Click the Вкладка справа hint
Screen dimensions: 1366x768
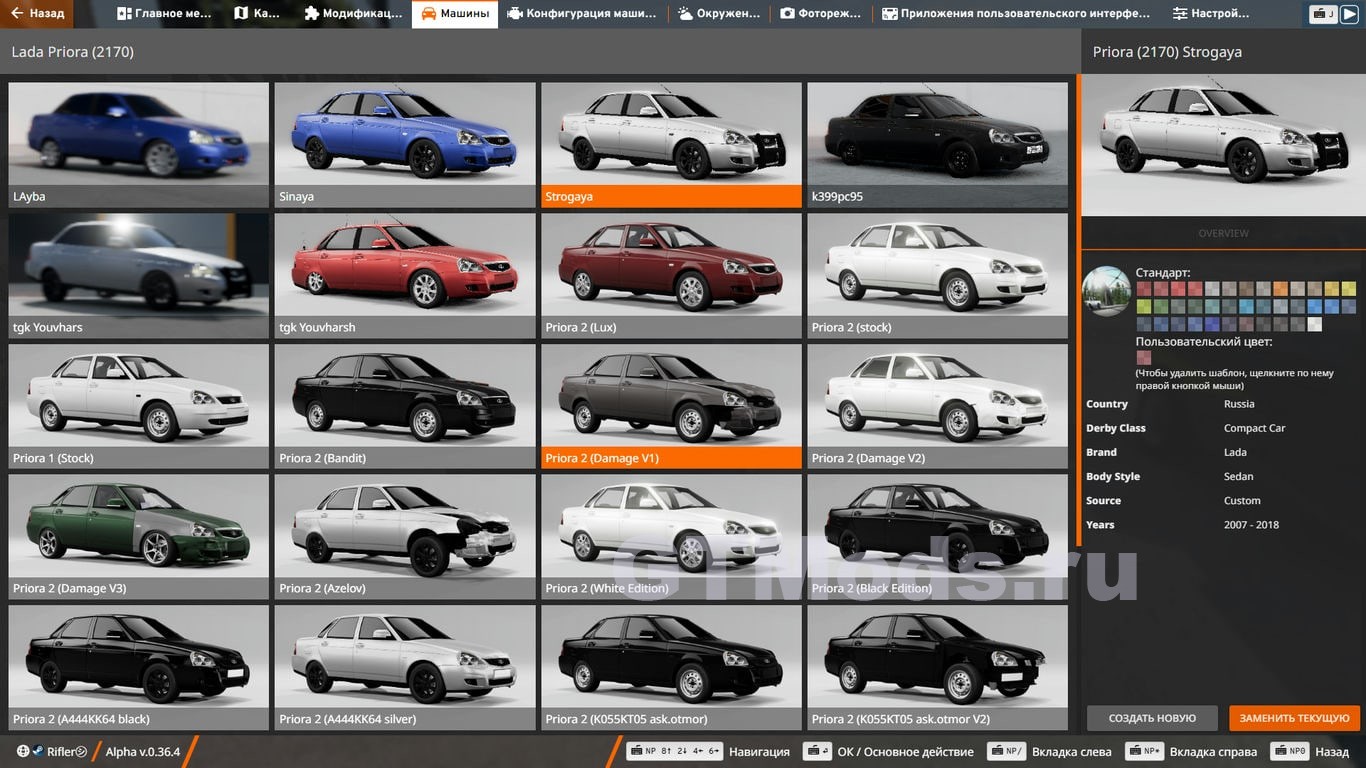(x=1191, y=751)
